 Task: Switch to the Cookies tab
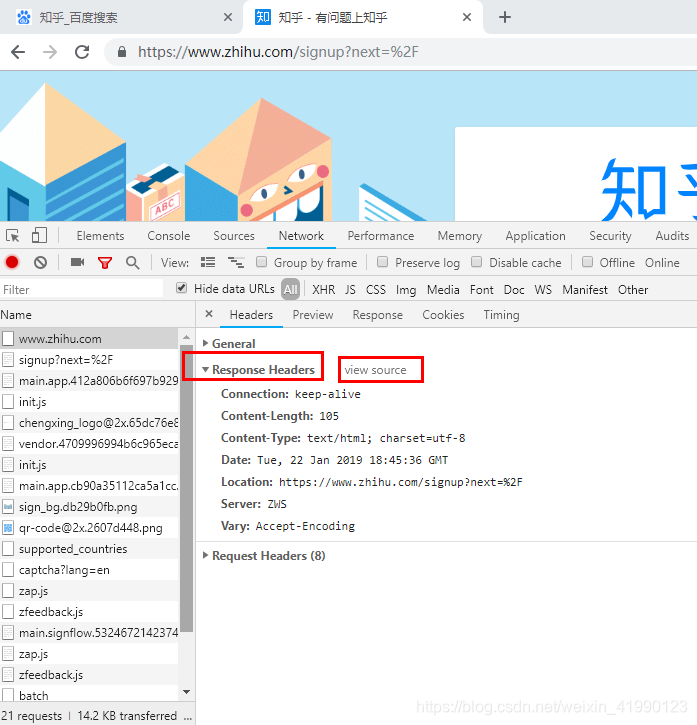pos(443,315)
